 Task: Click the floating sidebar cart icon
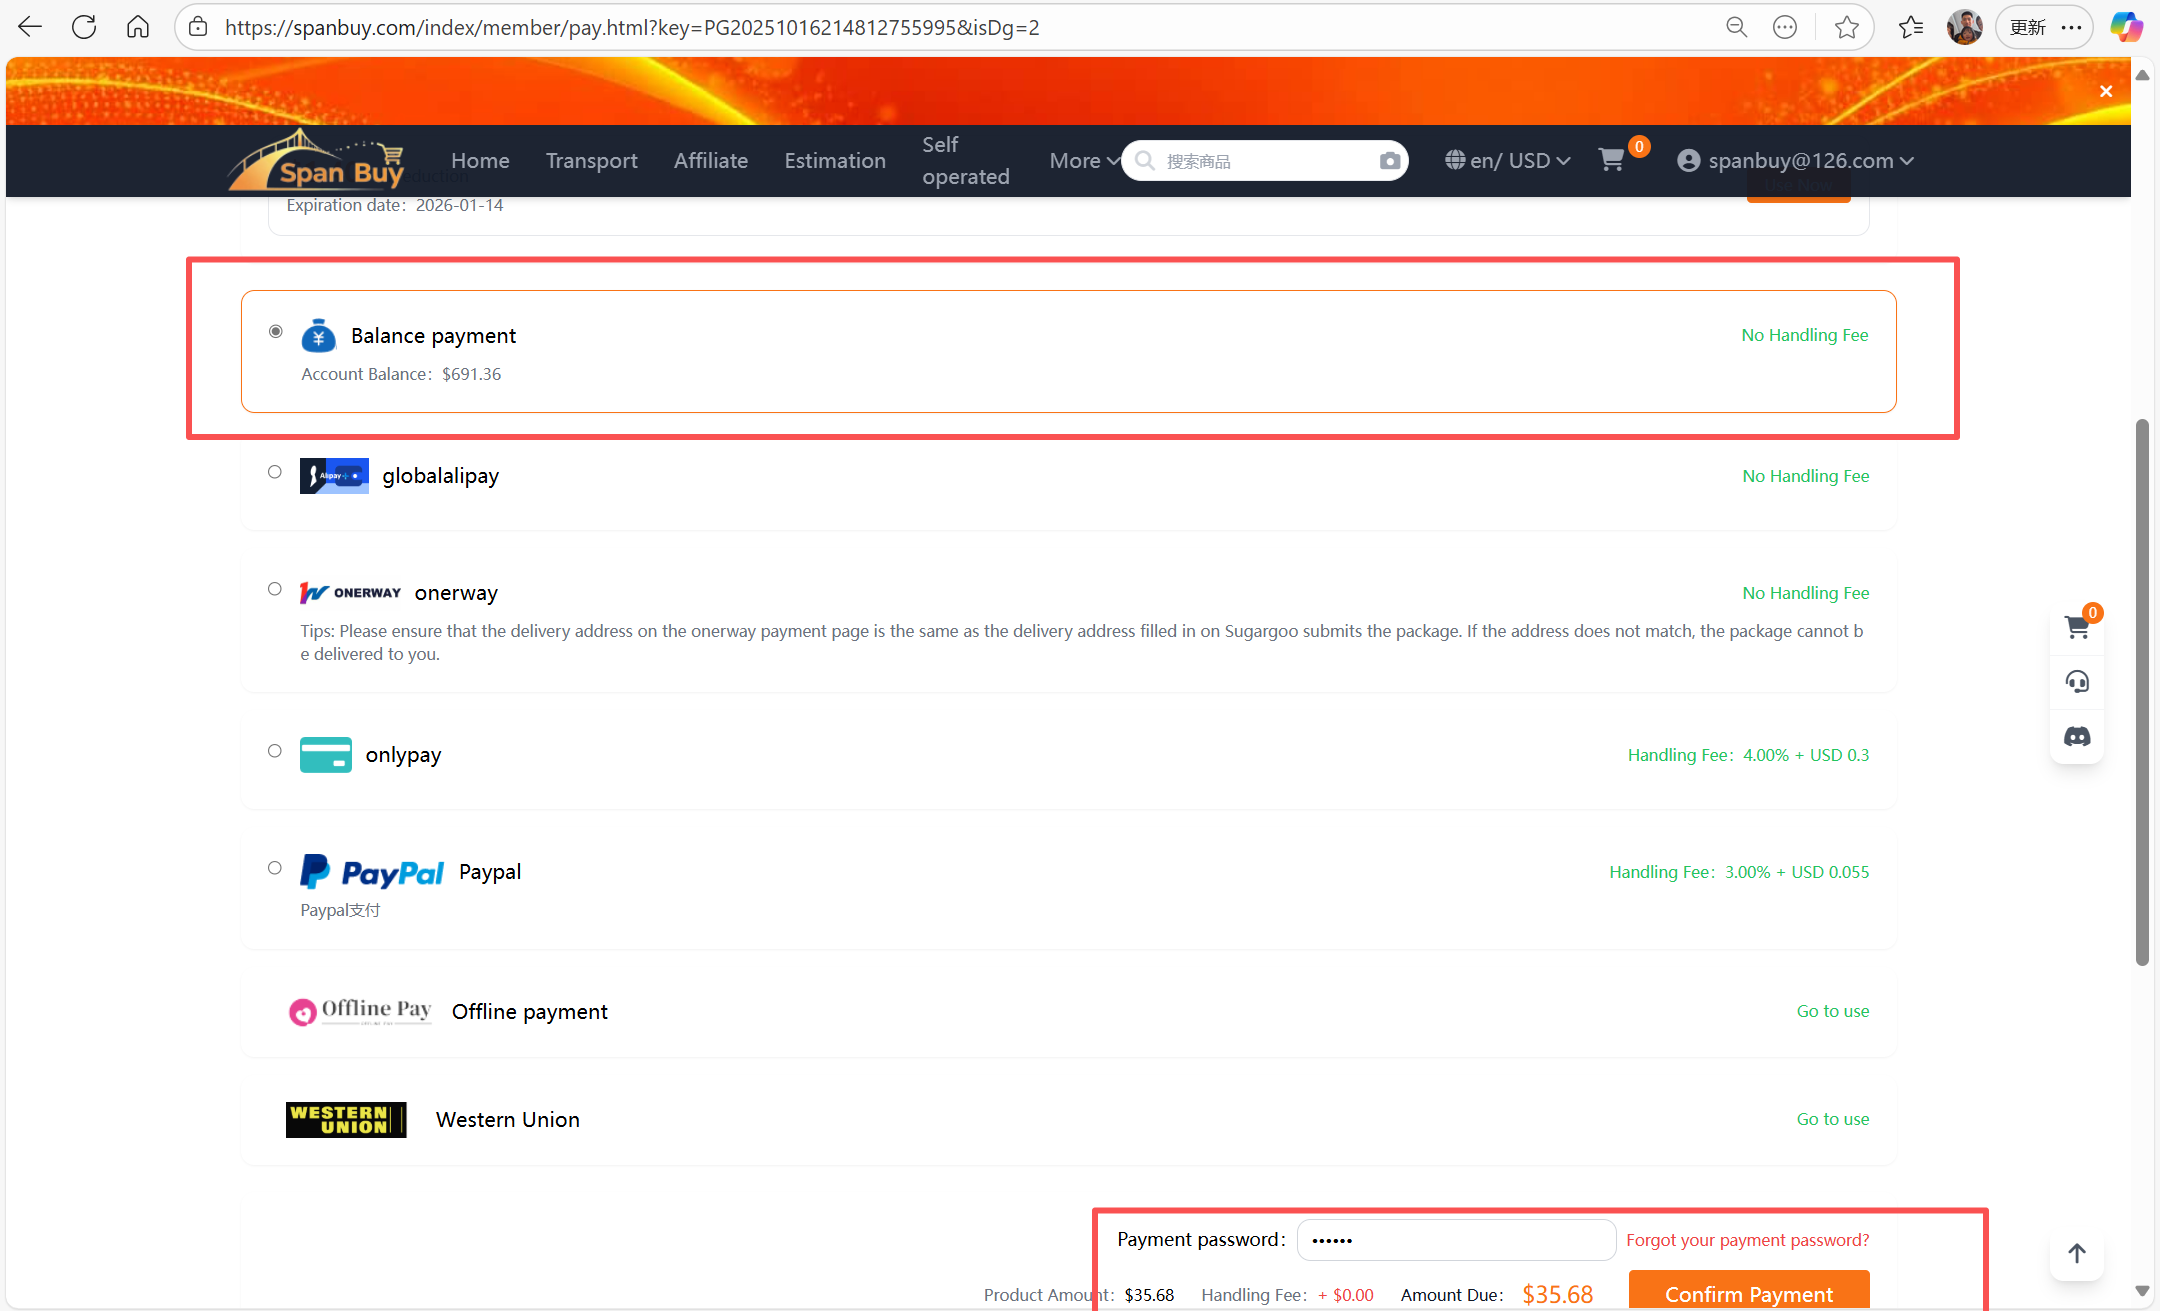[x=2077, y=628]
